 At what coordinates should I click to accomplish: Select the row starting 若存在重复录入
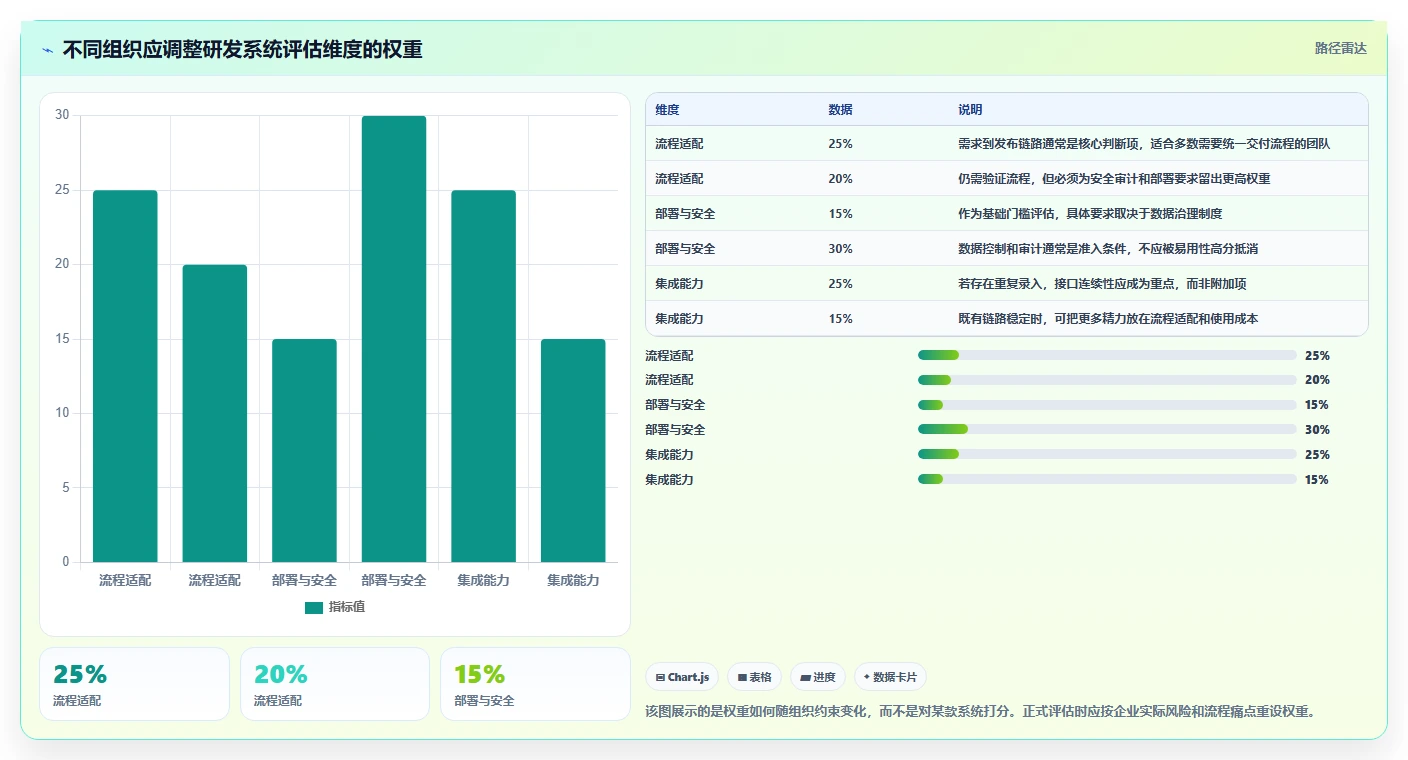[x=1007, y=283]
